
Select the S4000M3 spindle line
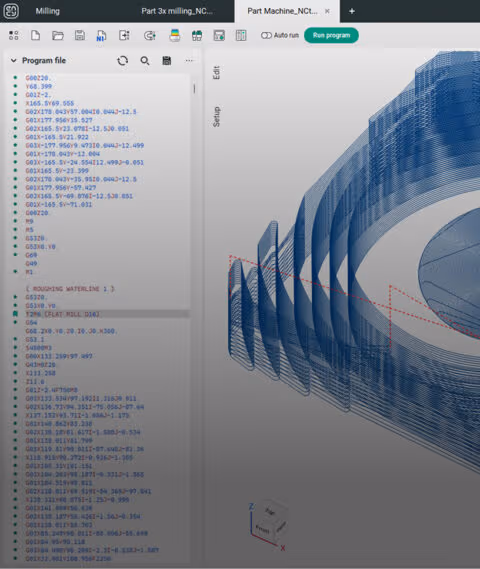point(38,348)
